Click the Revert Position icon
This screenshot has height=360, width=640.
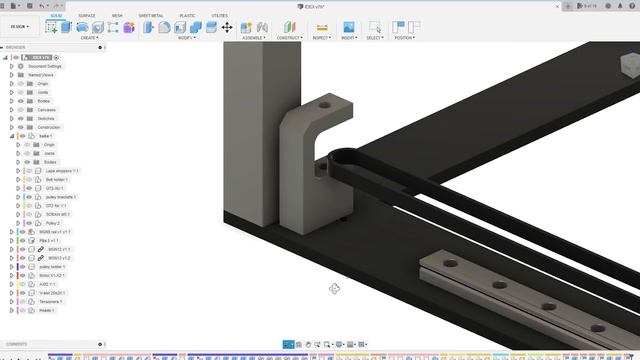pyautogui.click(x=414, y=27)
